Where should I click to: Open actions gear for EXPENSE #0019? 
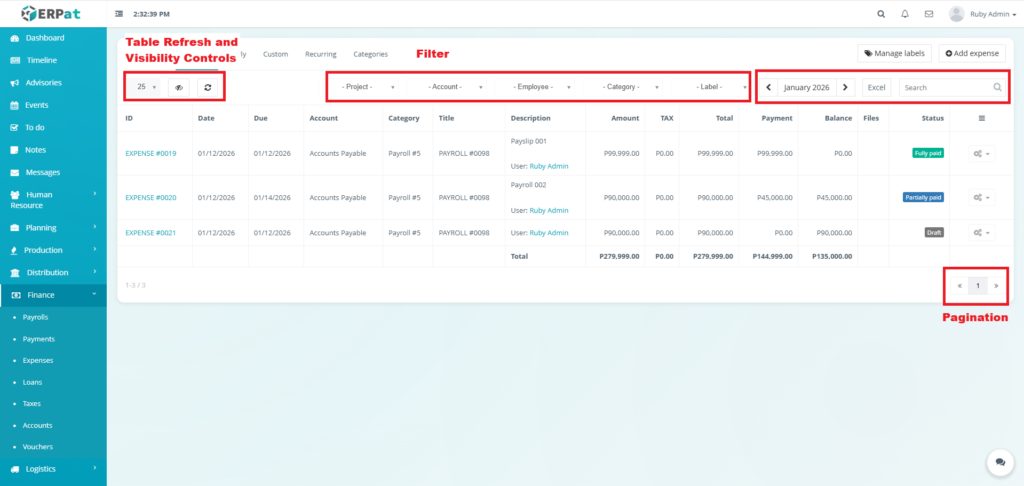981,154
